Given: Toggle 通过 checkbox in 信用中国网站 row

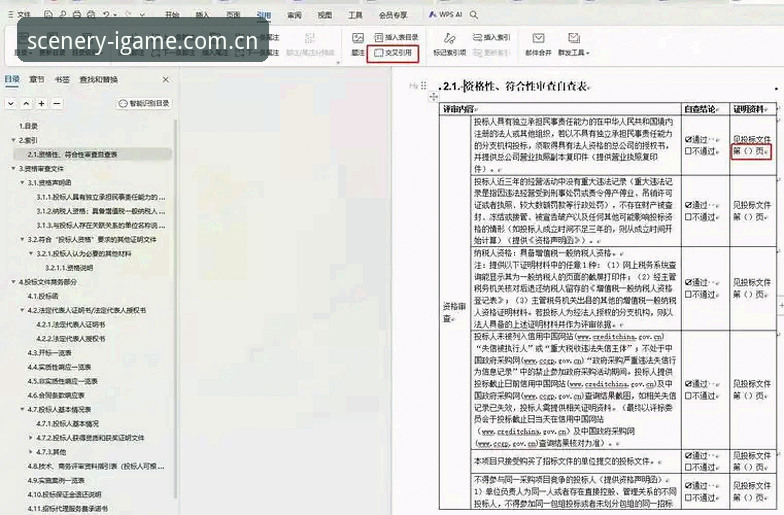Looking at the screenshot, I should (688, 384).
